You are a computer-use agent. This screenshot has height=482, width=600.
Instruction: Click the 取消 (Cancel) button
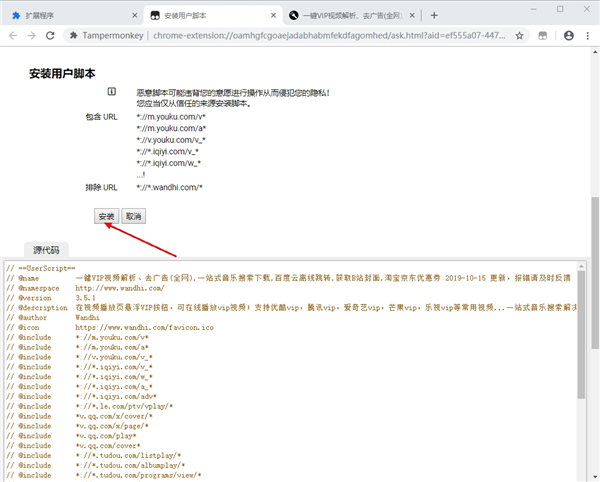coord(133,216)
